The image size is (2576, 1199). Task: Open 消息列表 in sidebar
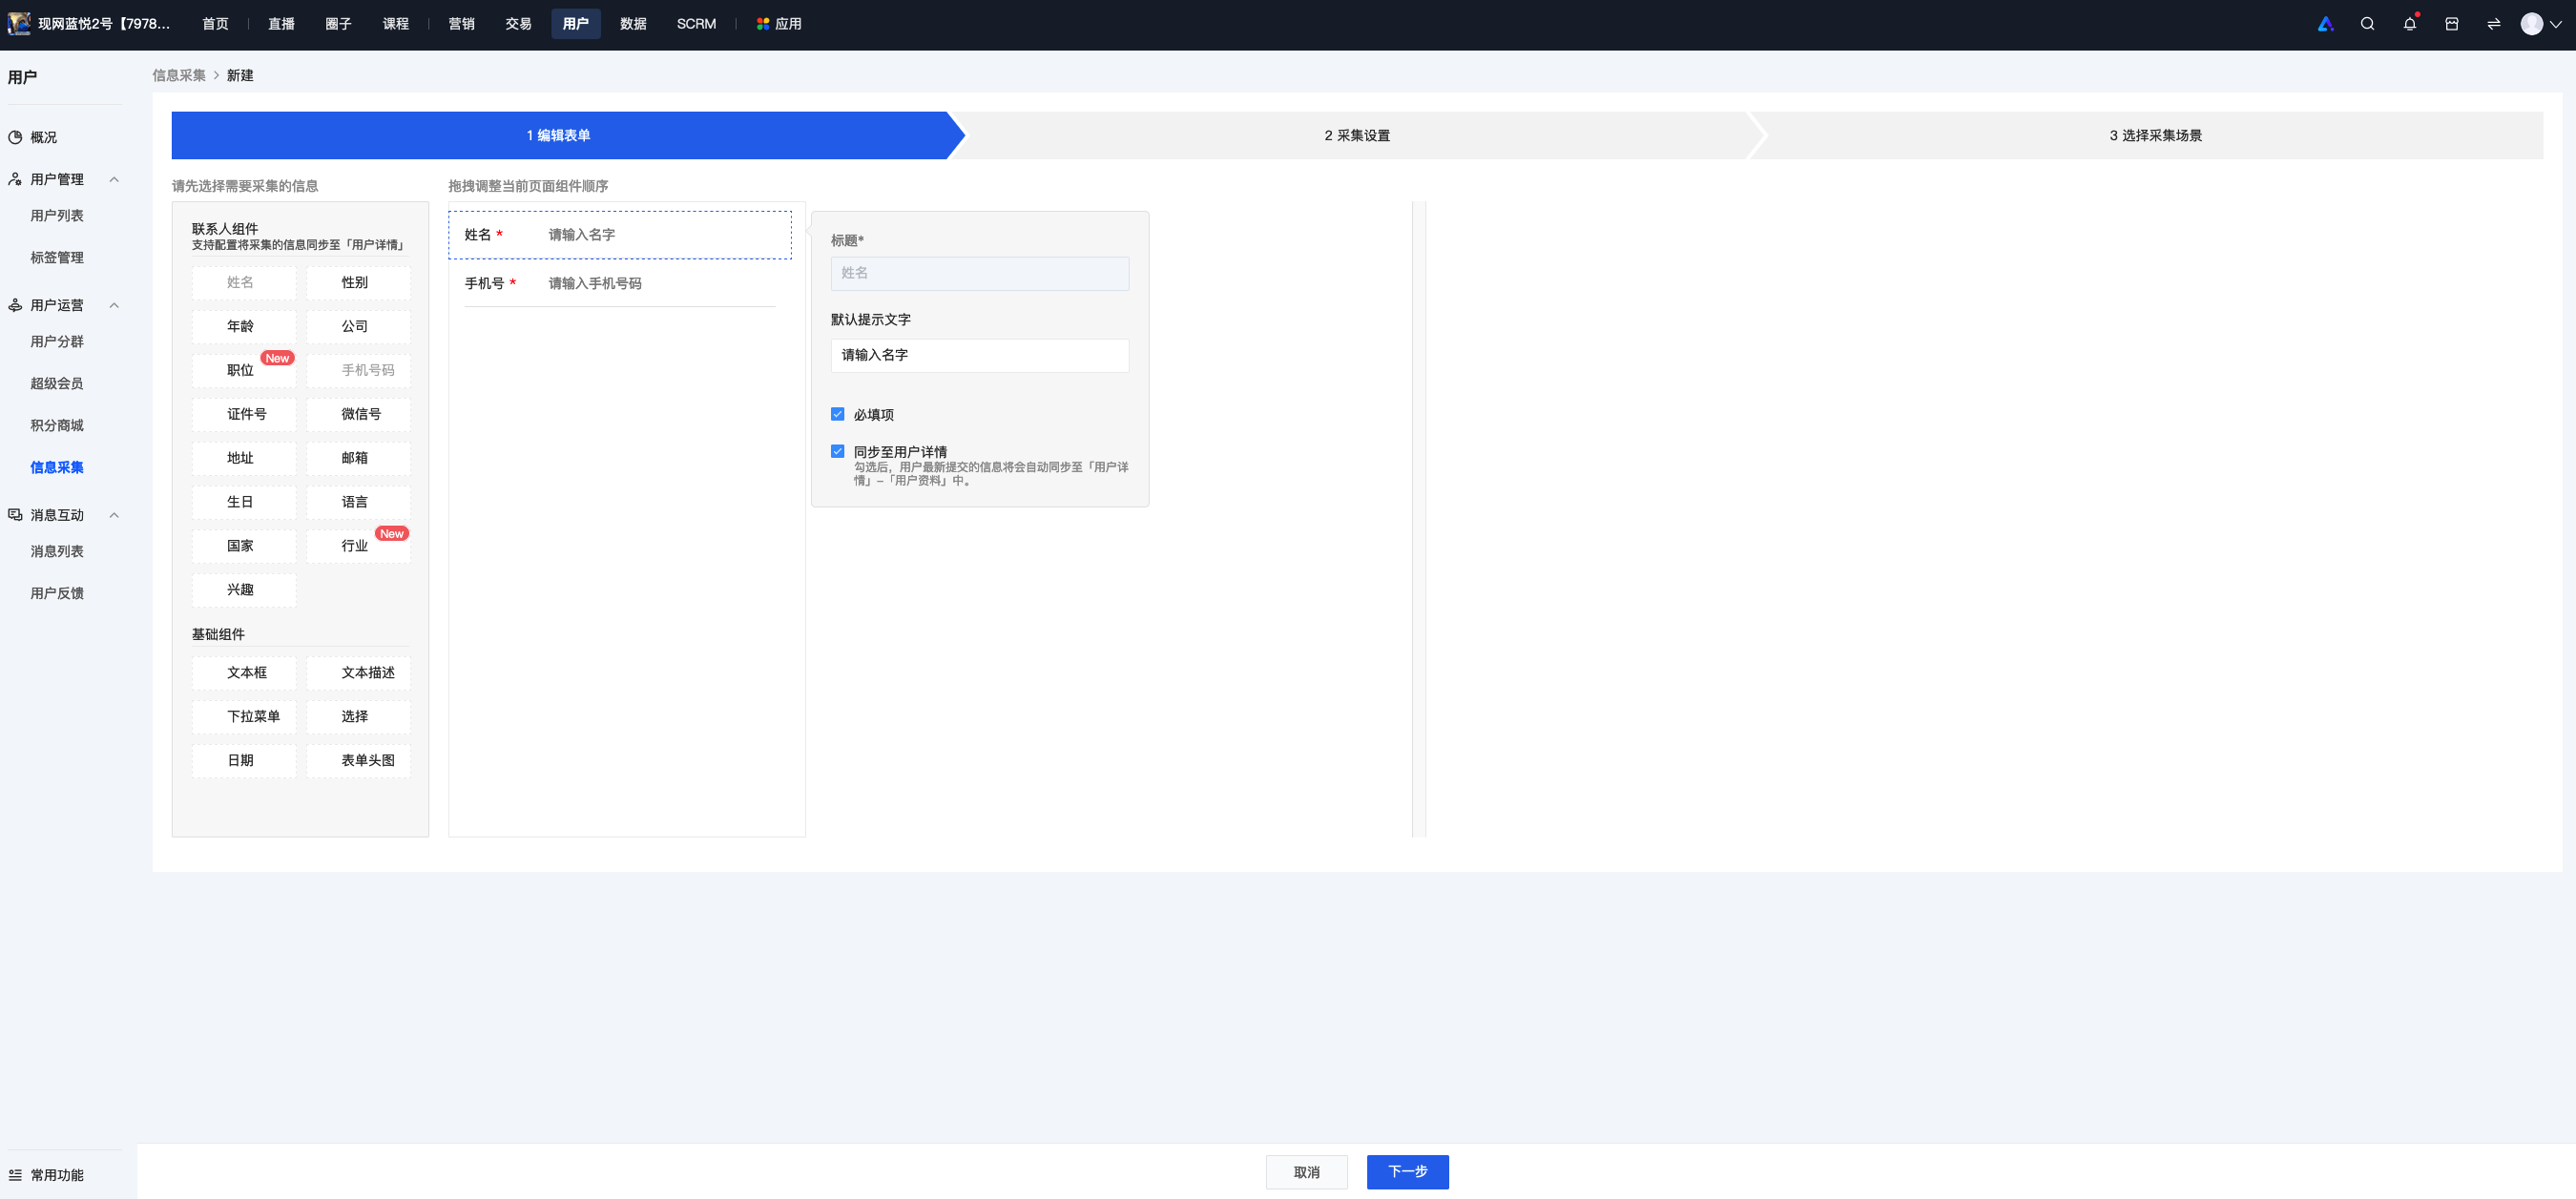click(57, 551)
